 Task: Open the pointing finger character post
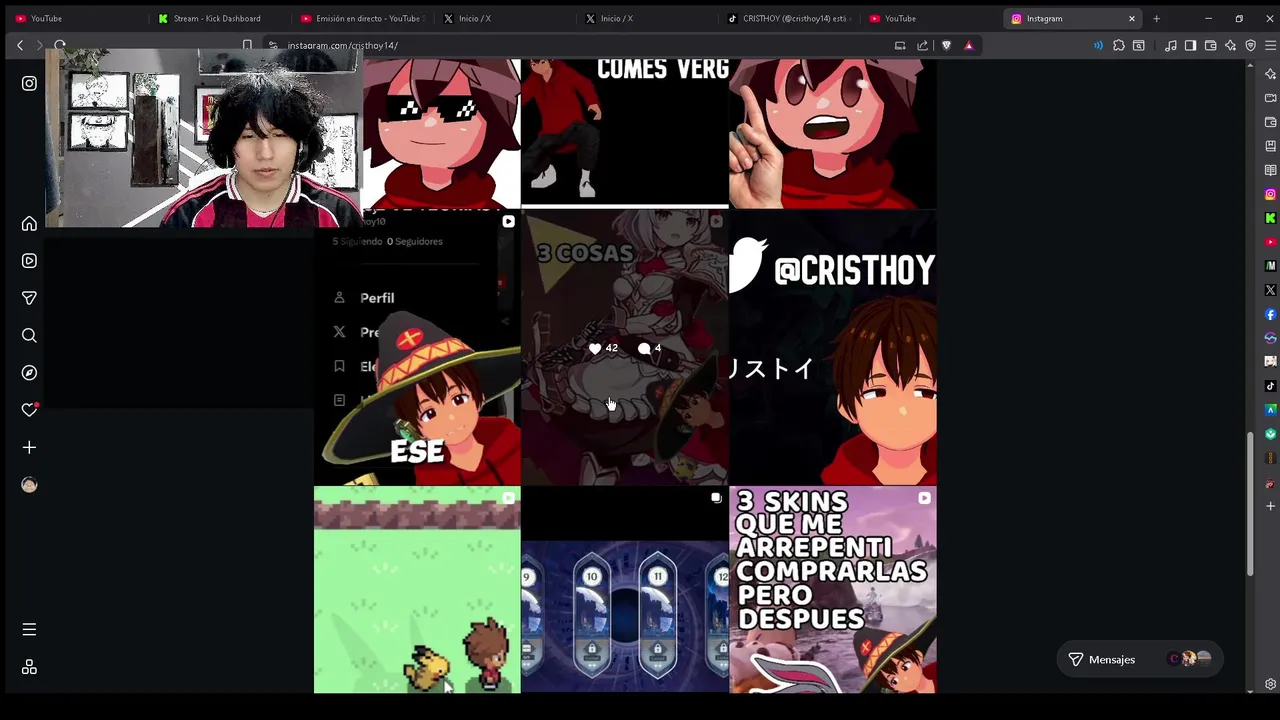tap(833, 133)
